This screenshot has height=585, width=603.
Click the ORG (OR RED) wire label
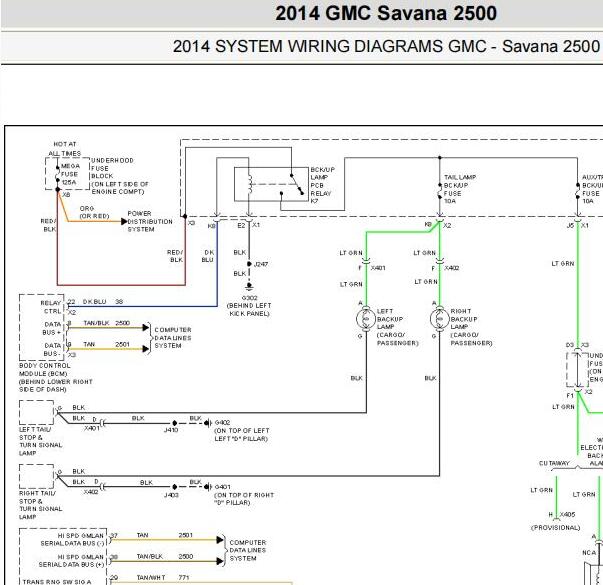[94, 212]
